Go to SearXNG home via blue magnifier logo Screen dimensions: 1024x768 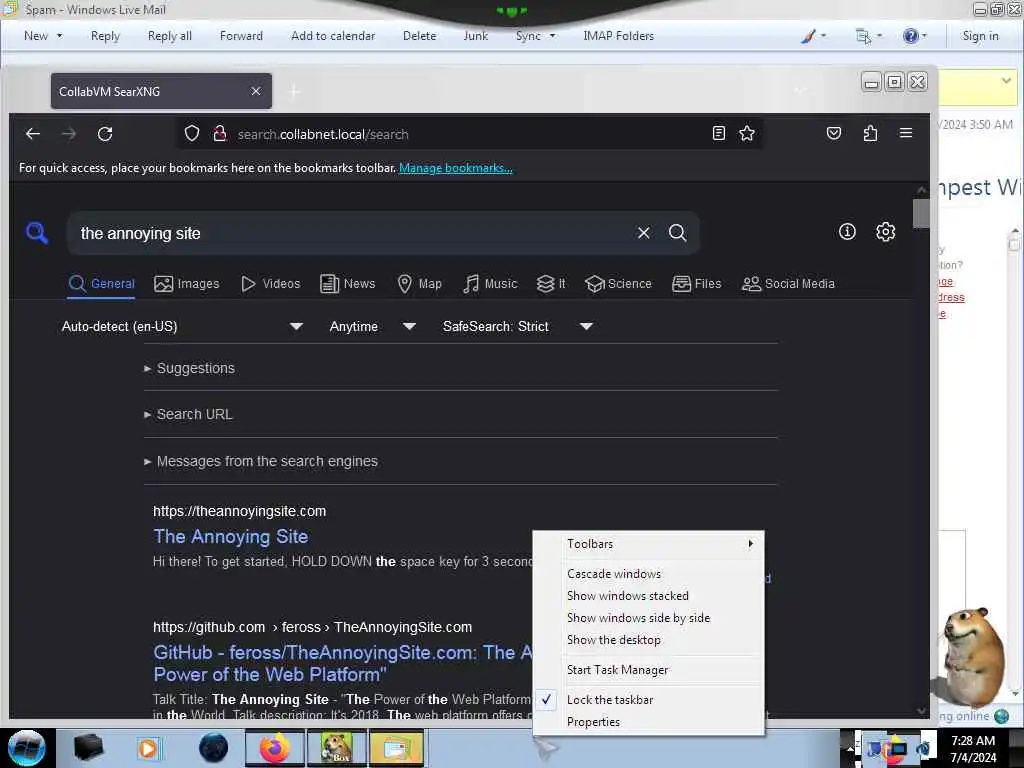37,232
